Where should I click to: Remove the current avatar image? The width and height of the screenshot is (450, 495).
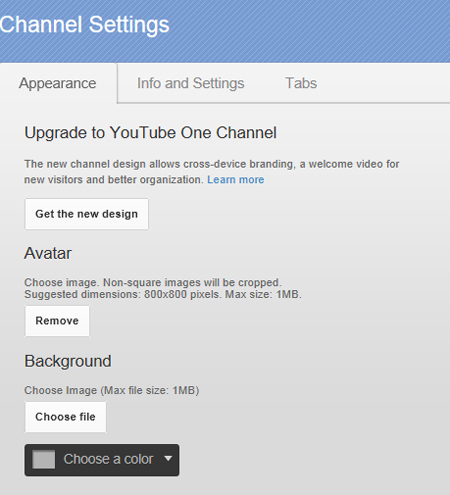click(57, 321)
